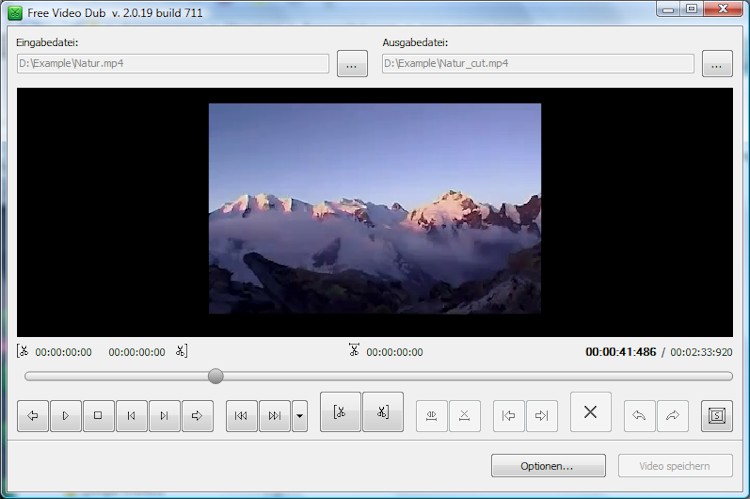Go to the previous frame button
The width and height of the screenshot is (750, 499).
(x=132, y=416)
